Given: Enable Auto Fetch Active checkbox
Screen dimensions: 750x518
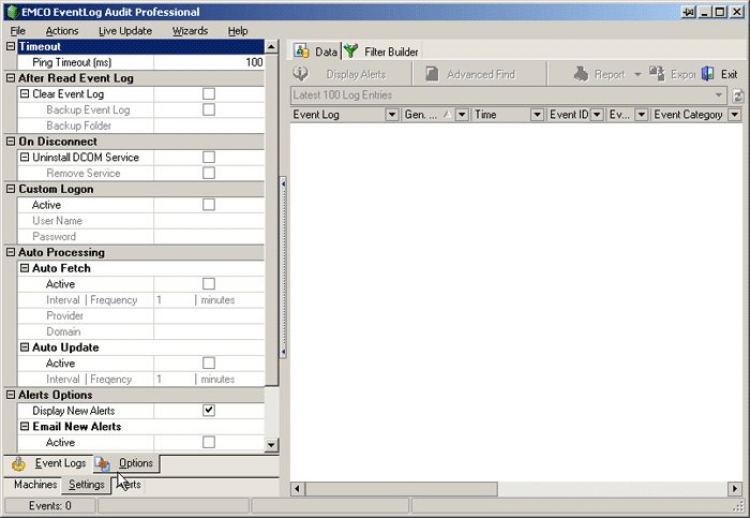Looking at the screenshot, I should [x=209, y=284].
